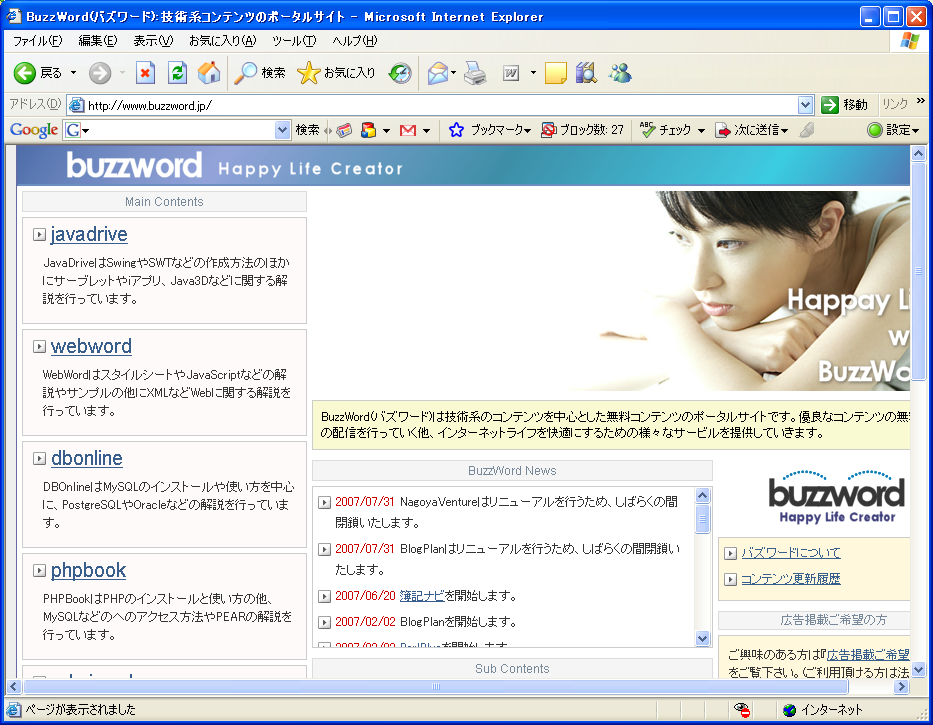Print the page with printer icon
The height and width of the screenshot is (725, 933).
(475, 73)
